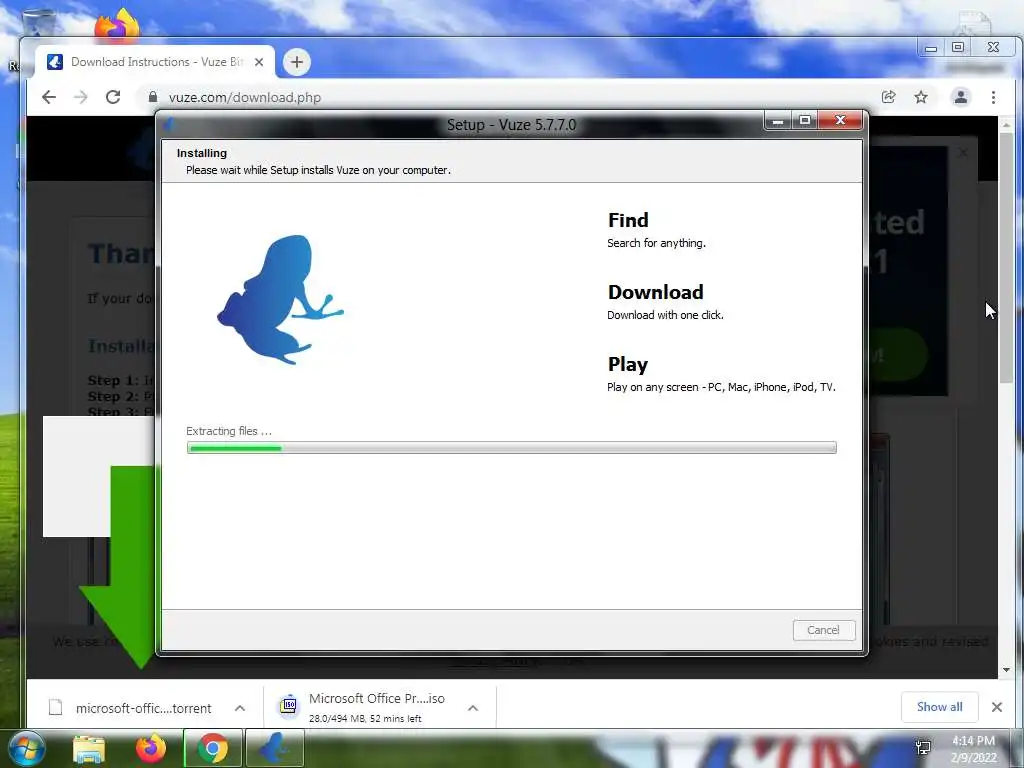Cancel the Vuze installation
Viewport: 1024px width, 768px height.
[824, 630]
